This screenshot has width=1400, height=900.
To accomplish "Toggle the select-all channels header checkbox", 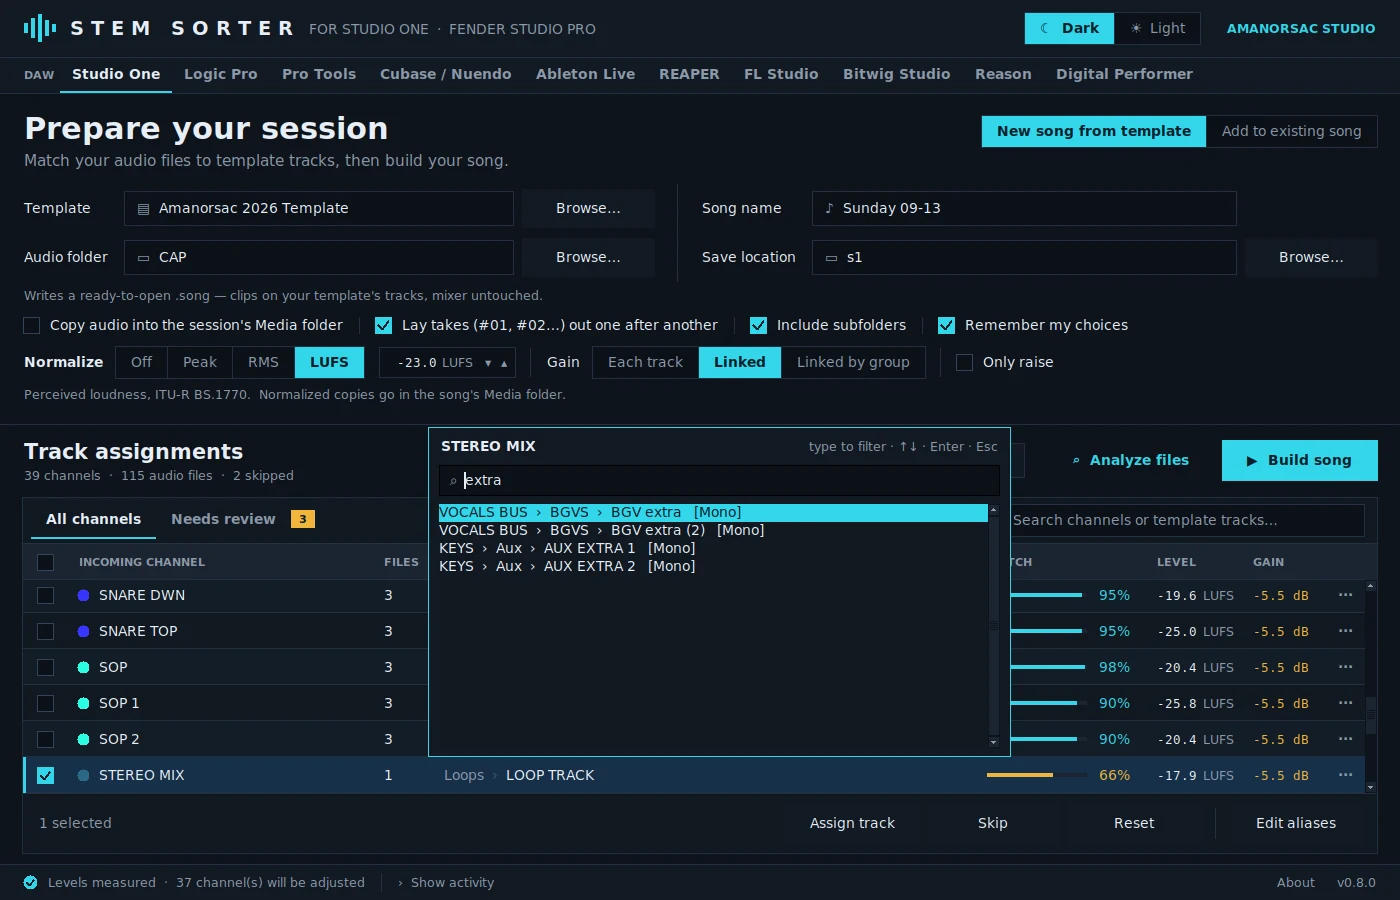I will (45, 562).
